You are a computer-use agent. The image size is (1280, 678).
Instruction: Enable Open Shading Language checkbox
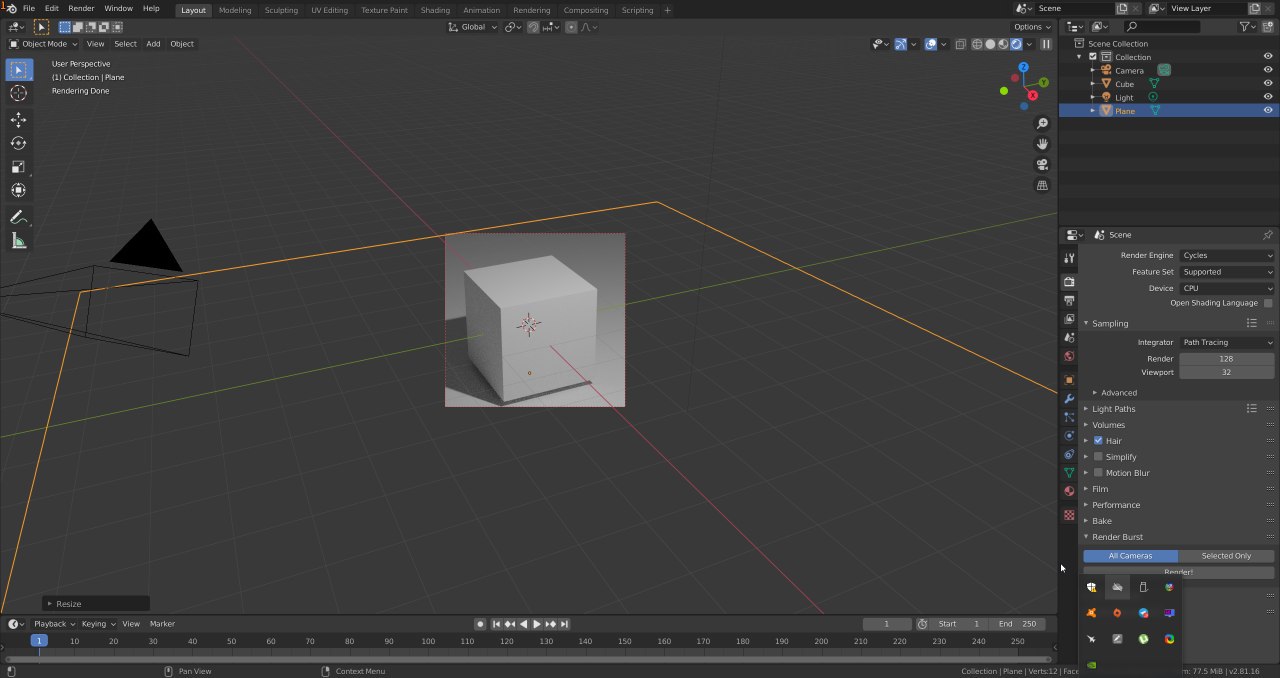[x=1268, y=303]
